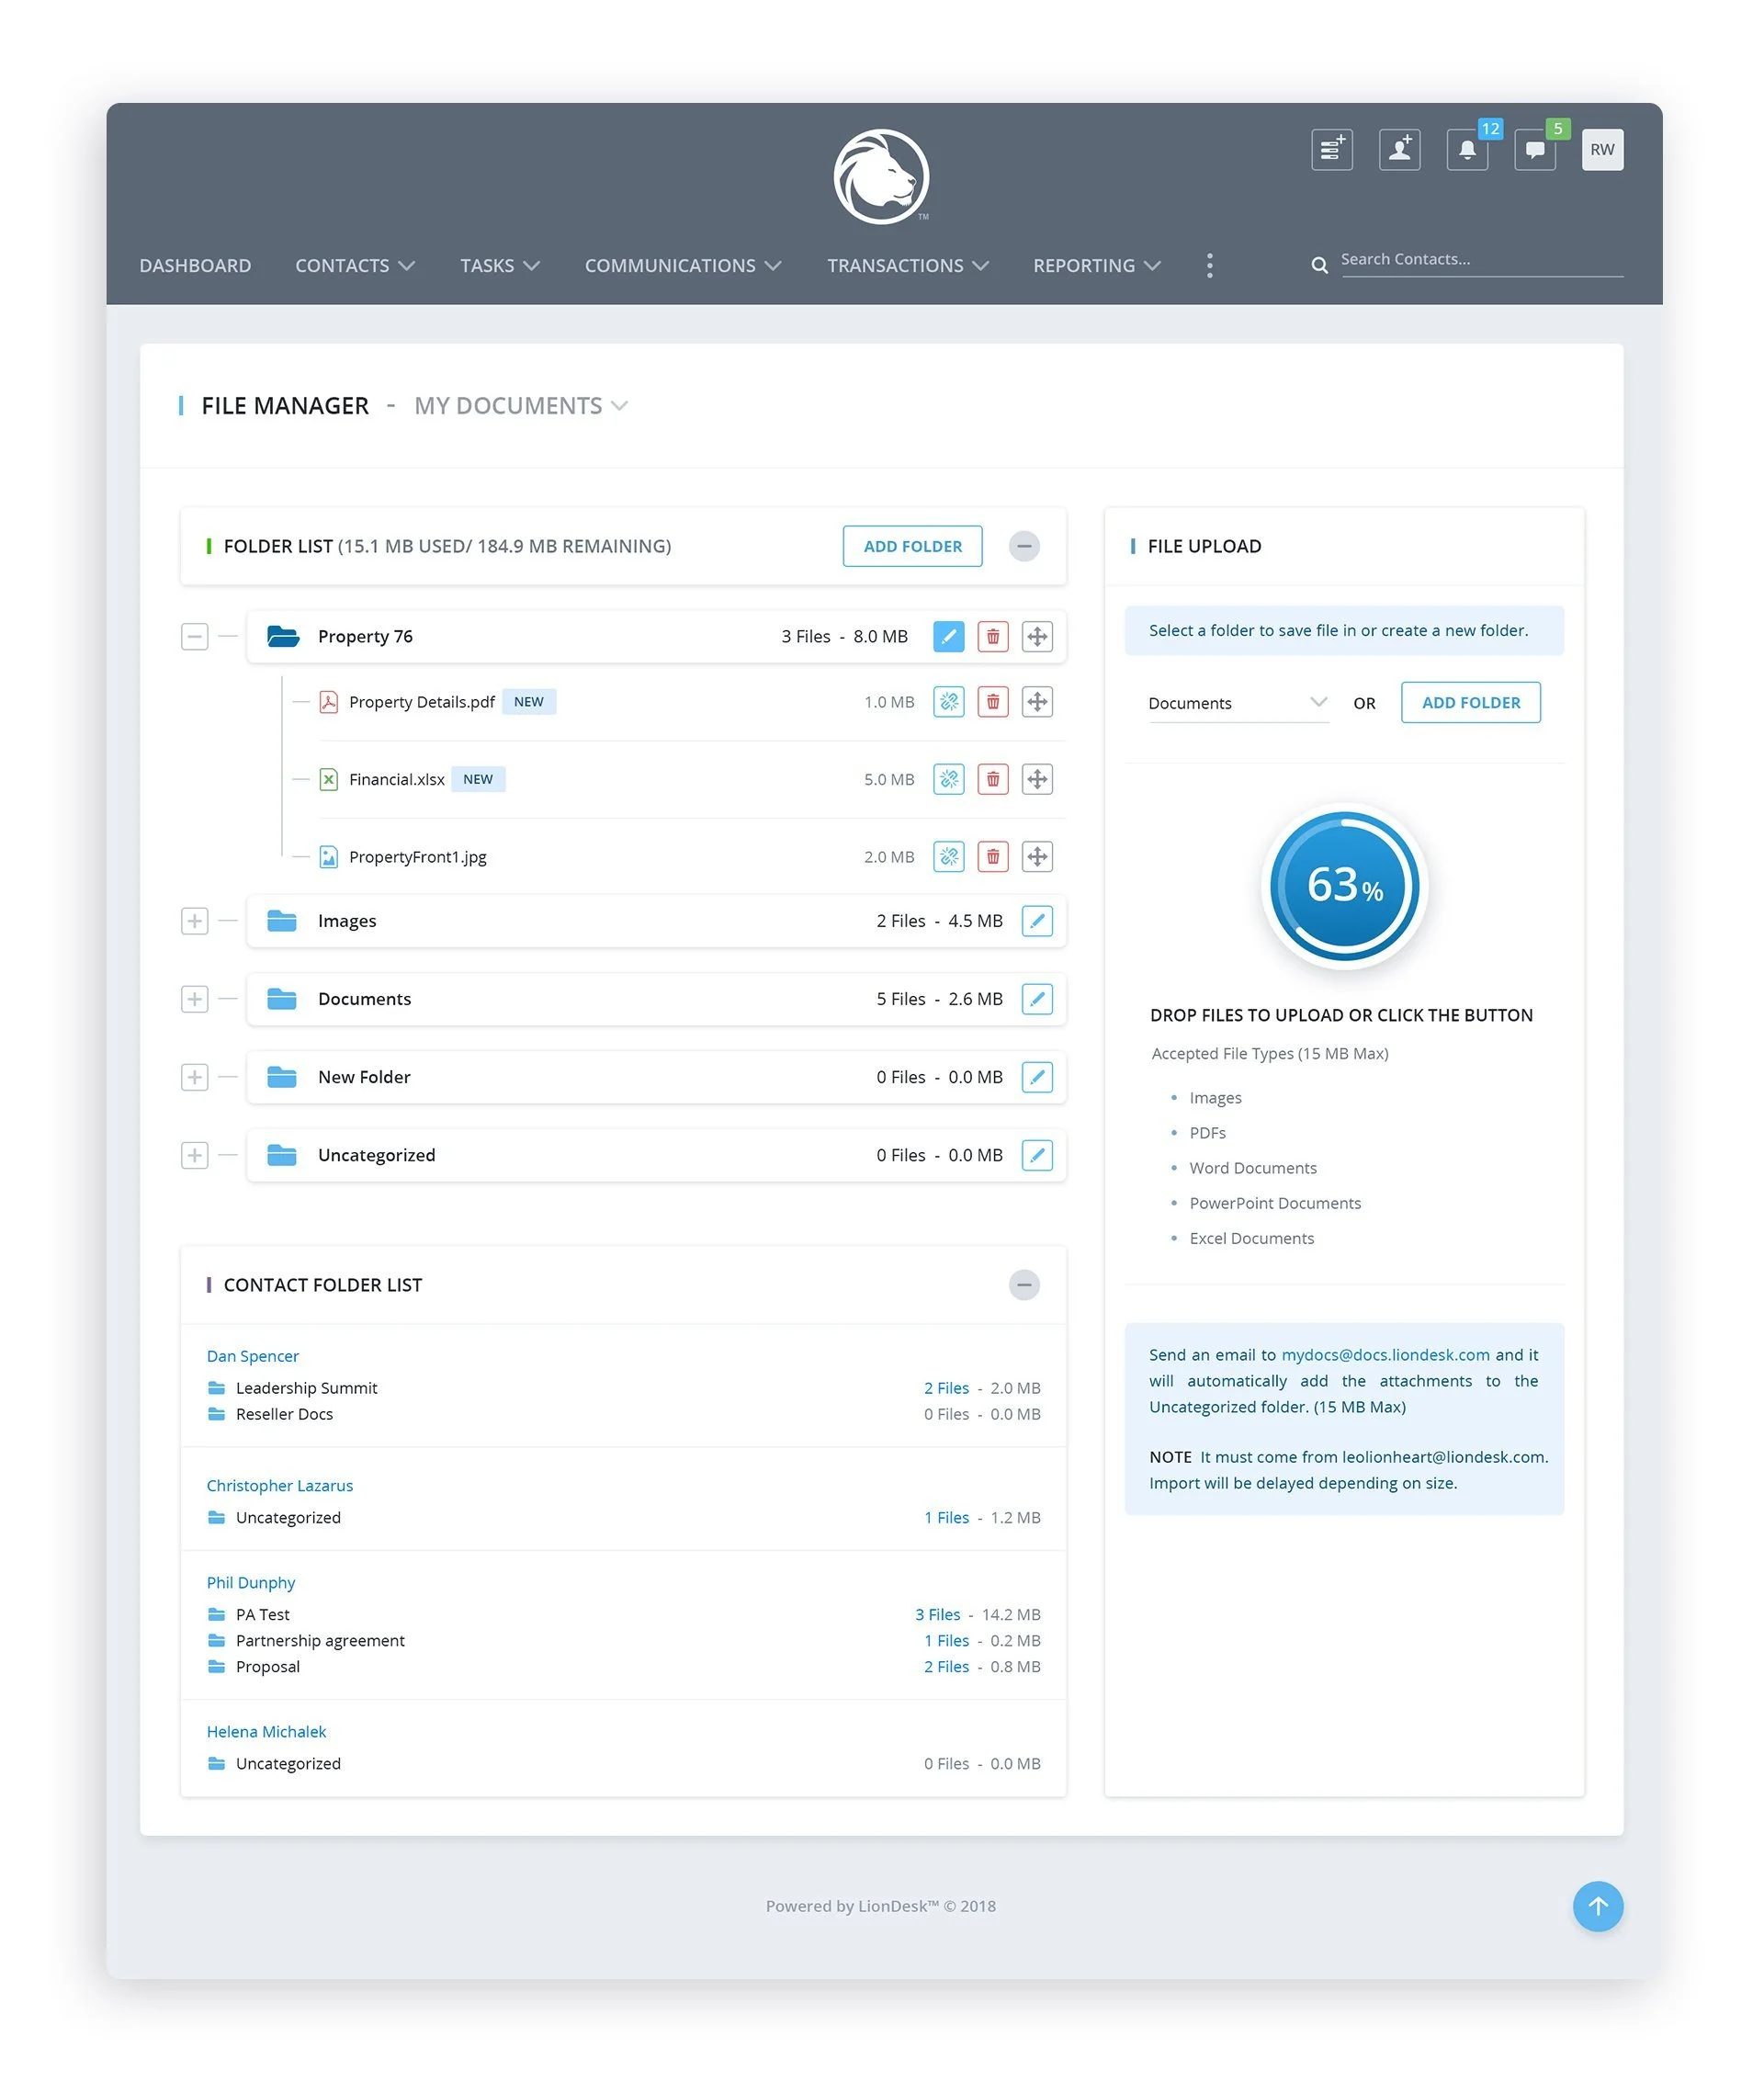Click the 63% upload progress circle

click(1344, 886)
